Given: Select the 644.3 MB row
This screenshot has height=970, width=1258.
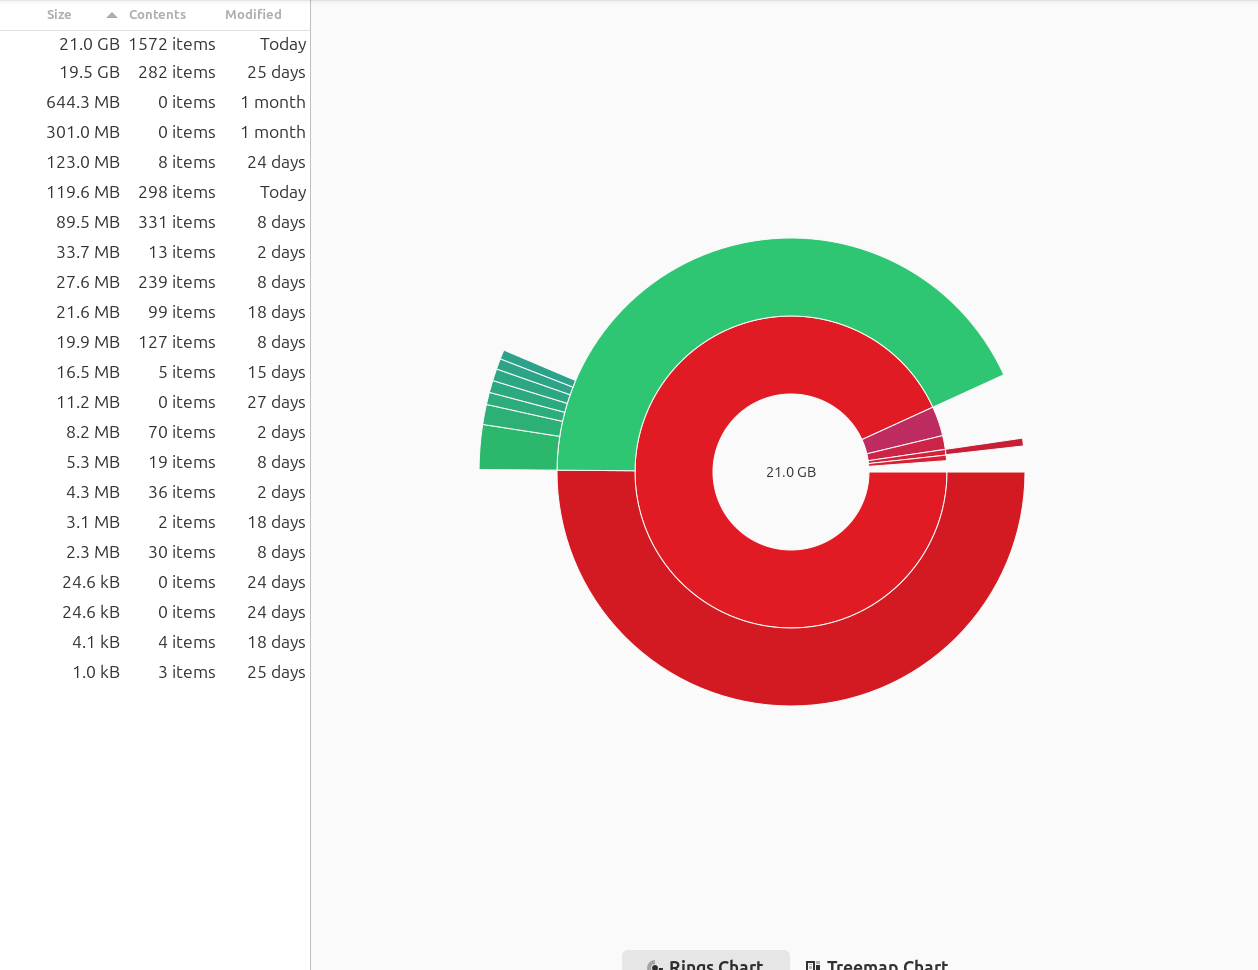Looking at the screenshot, I should [155, 102].
